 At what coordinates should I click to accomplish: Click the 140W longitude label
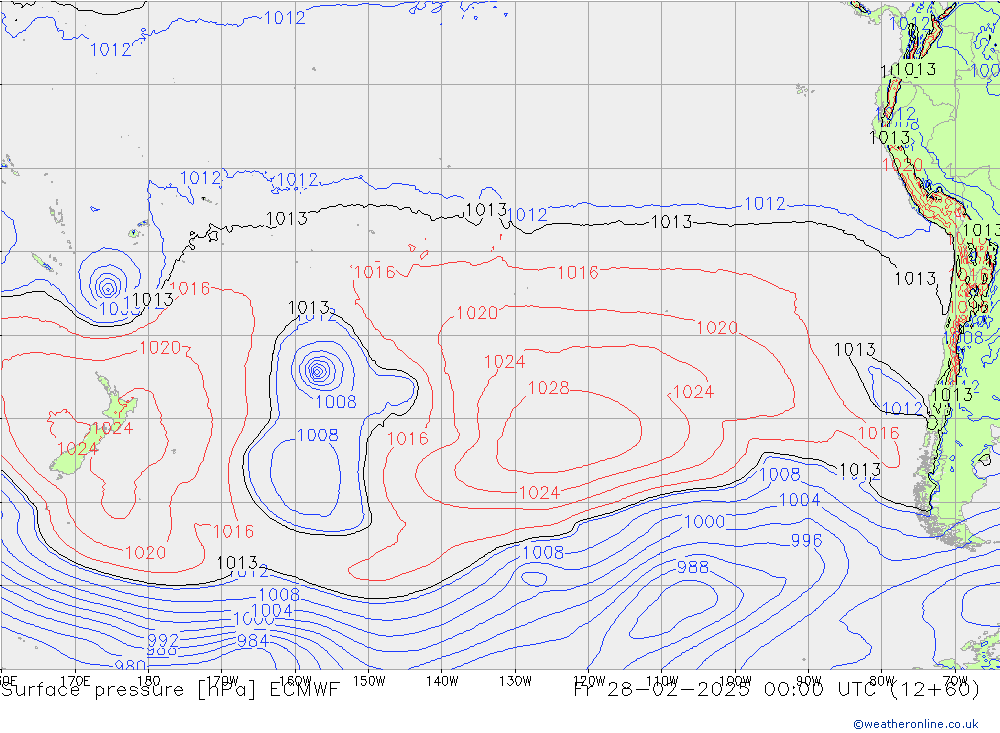[x=441, y=680]
